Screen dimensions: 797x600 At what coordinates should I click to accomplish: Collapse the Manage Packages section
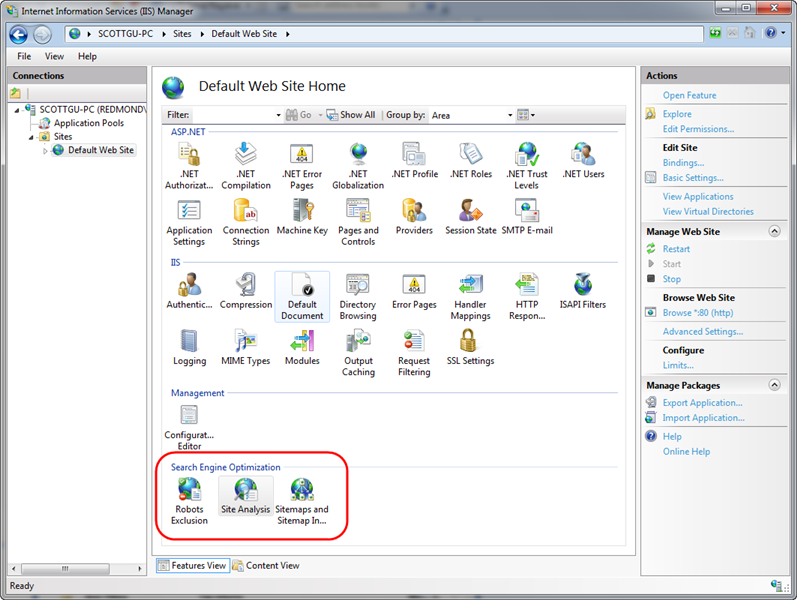(x=774, y=385)
